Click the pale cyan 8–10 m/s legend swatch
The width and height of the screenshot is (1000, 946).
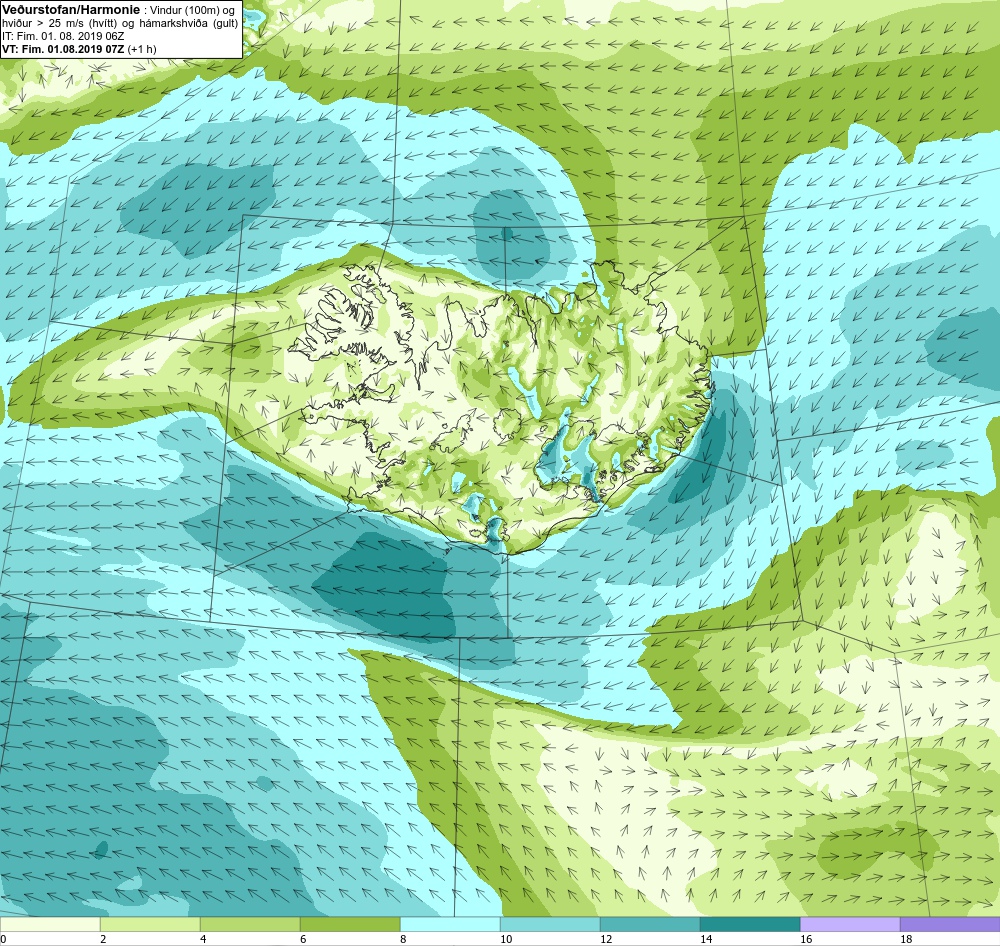pos(450,924)
